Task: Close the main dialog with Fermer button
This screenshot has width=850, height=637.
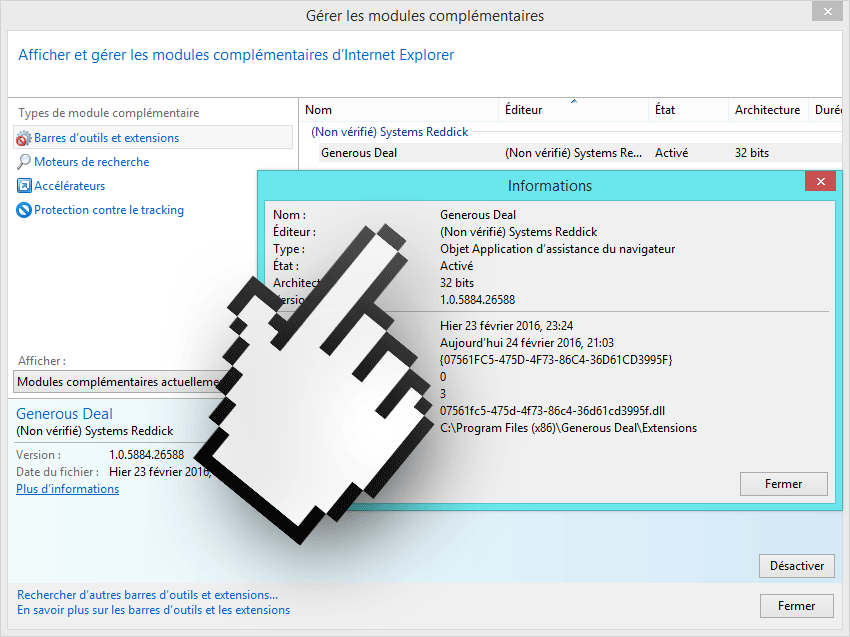Action: pos(796,606)
